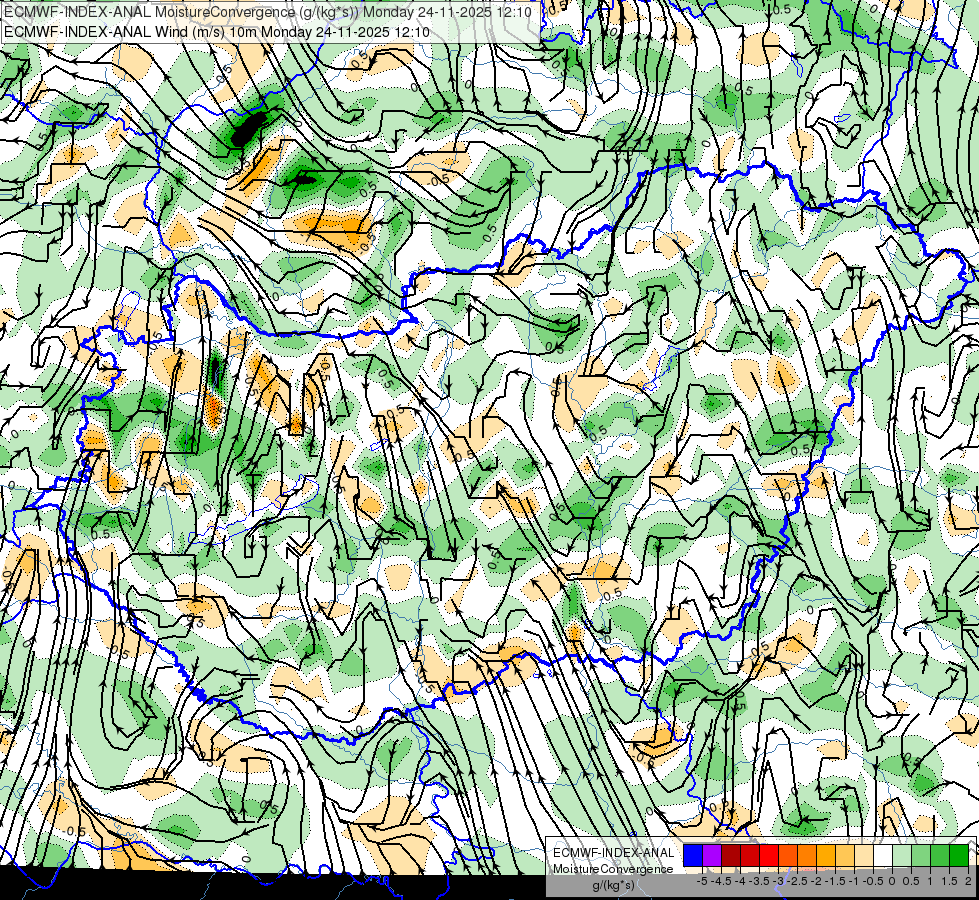Viewport: 979px width, 900px height.
Task: Click the purple legend swatch between -5 and -4.5
Action: [x=712, y=856]
